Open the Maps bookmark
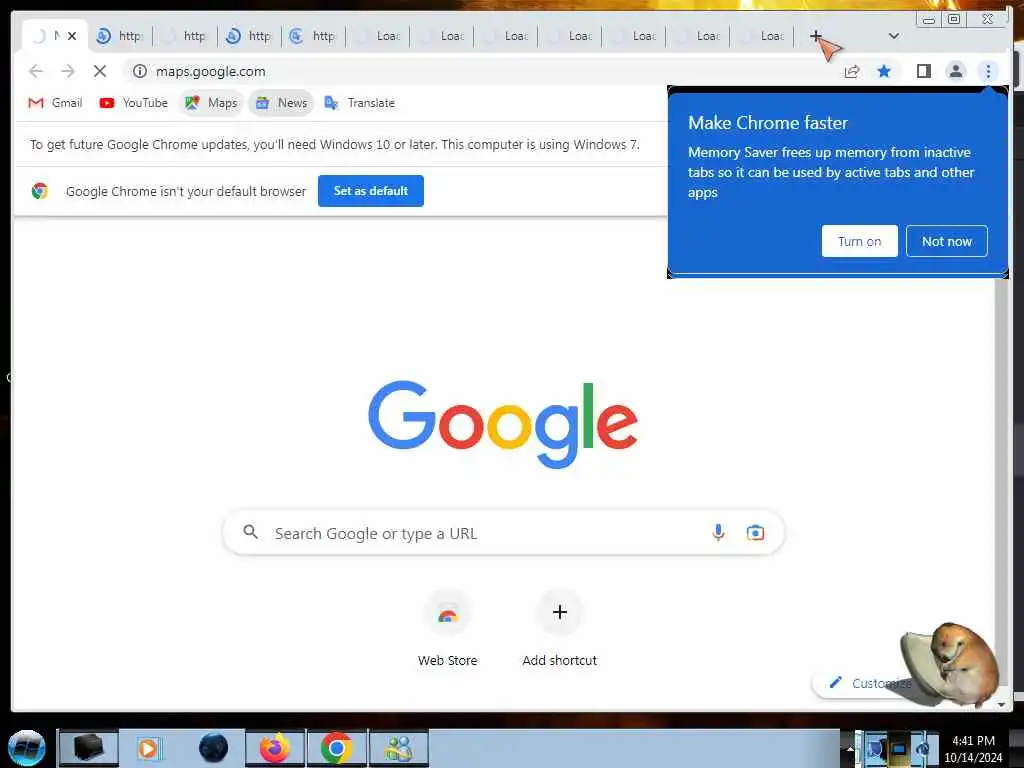 point(211,103)
